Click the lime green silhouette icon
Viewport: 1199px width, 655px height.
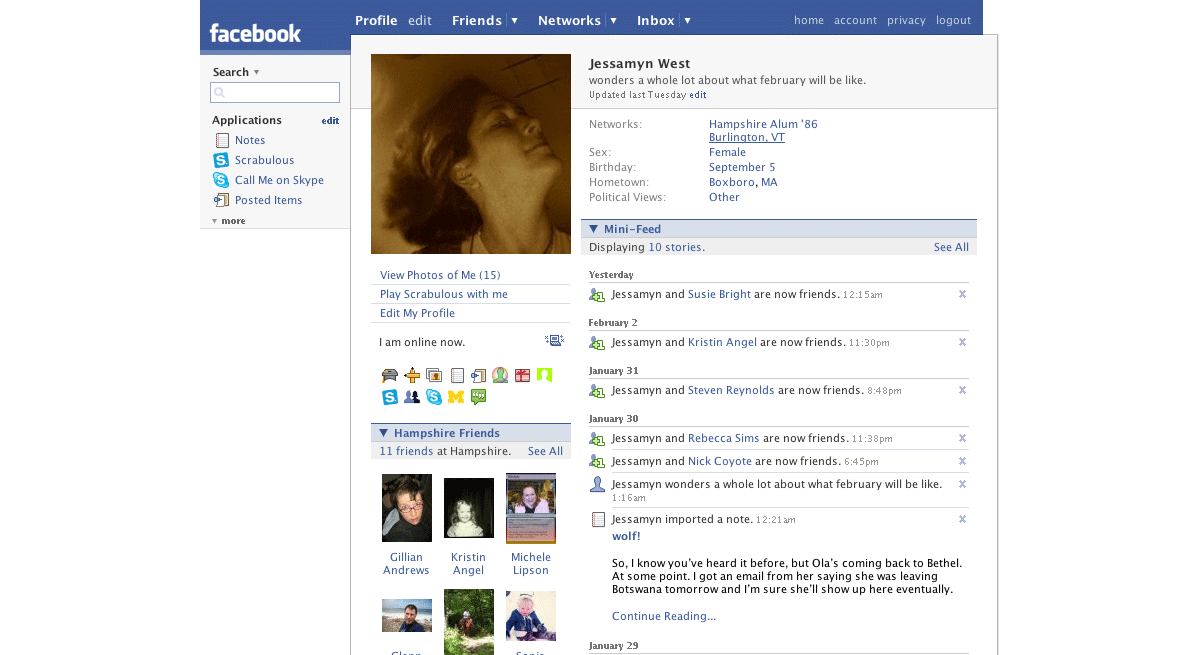pos(544,375)
